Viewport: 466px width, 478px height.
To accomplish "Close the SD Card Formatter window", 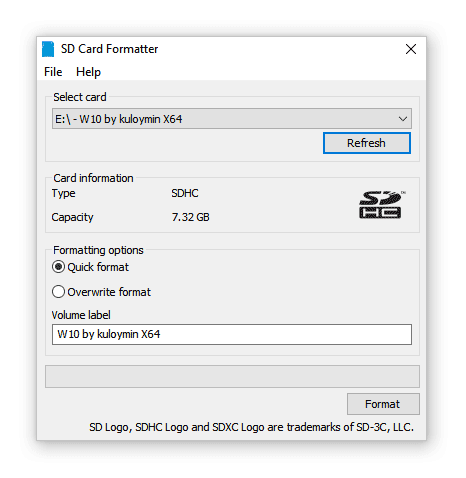I will coord(411,49).
